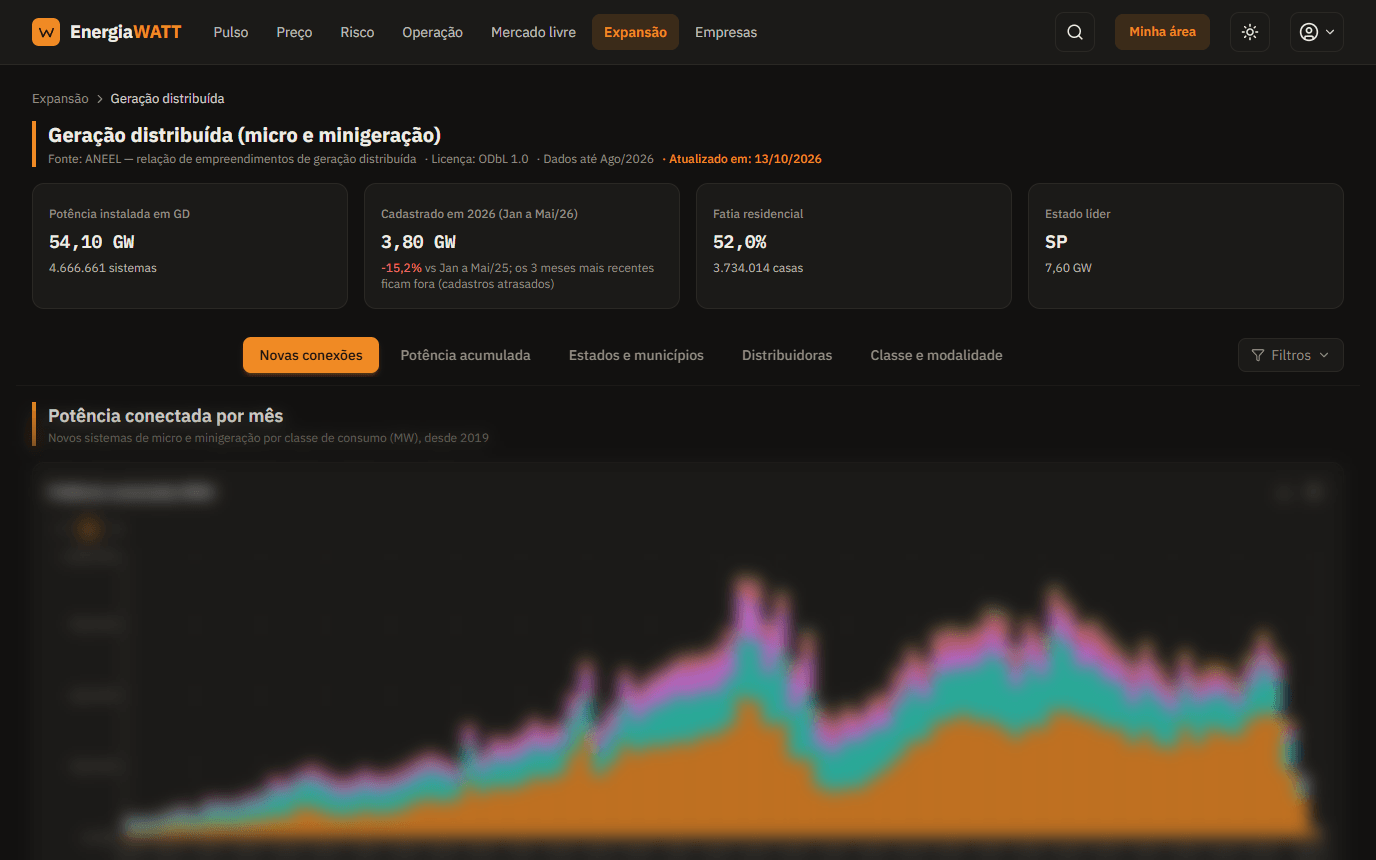The image size is (1376, 860).
Task: Expand the Filtros dropdown chevron
Action: click(1324, 355)
